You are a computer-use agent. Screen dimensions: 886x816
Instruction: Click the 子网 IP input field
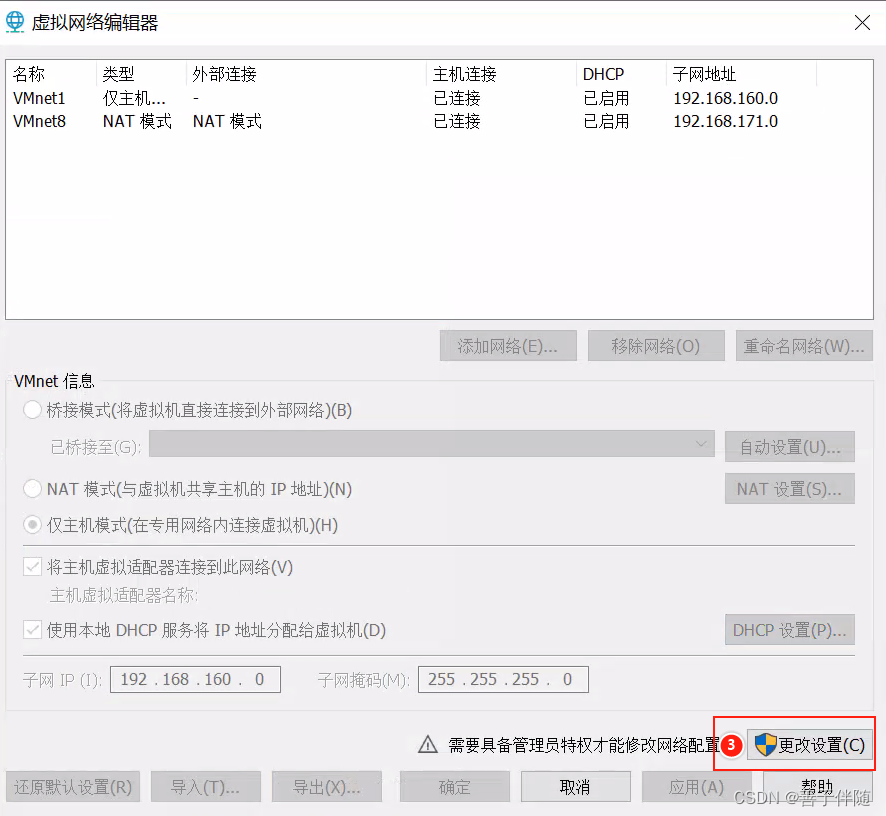[196, 679]
